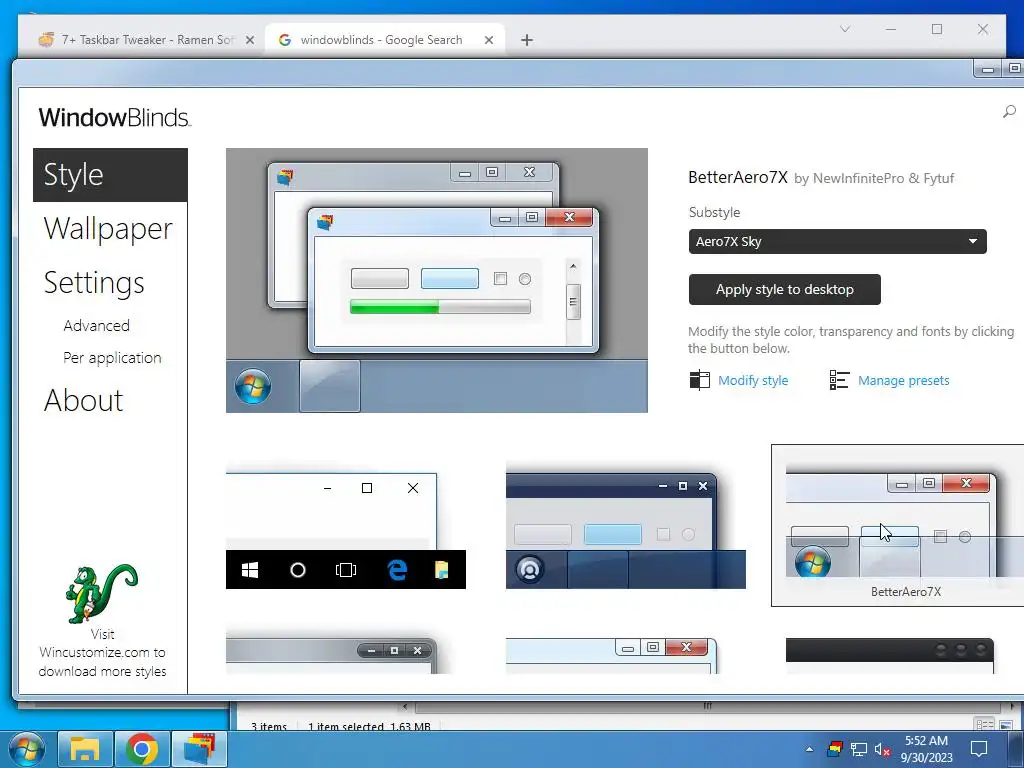This screenshot has width=1024, height=768.
Task: Open the Per application settings
Action: [x=112, y=358]
